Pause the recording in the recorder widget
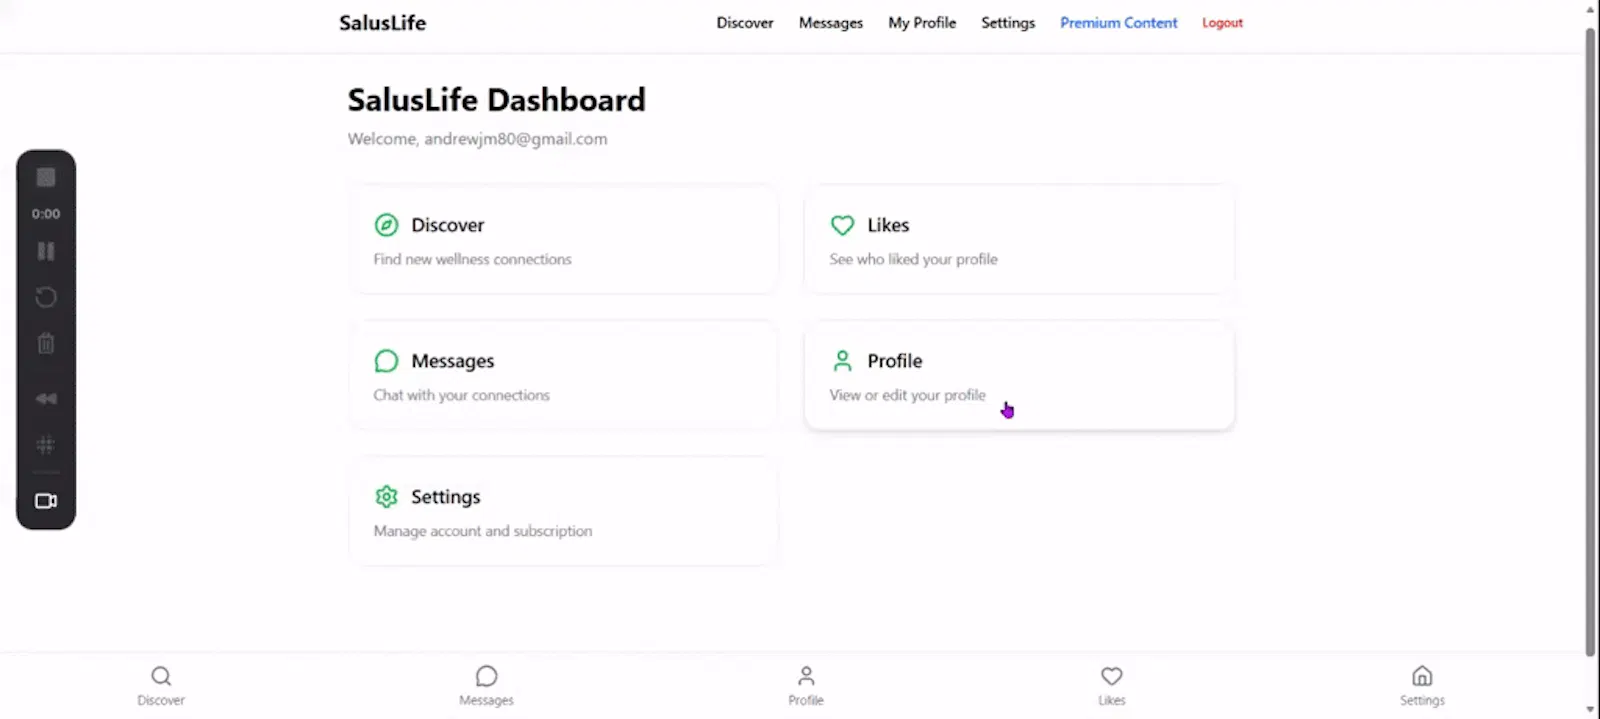Image resolution: width=1600 pixels, height=719 pixels. coord(46,251)
